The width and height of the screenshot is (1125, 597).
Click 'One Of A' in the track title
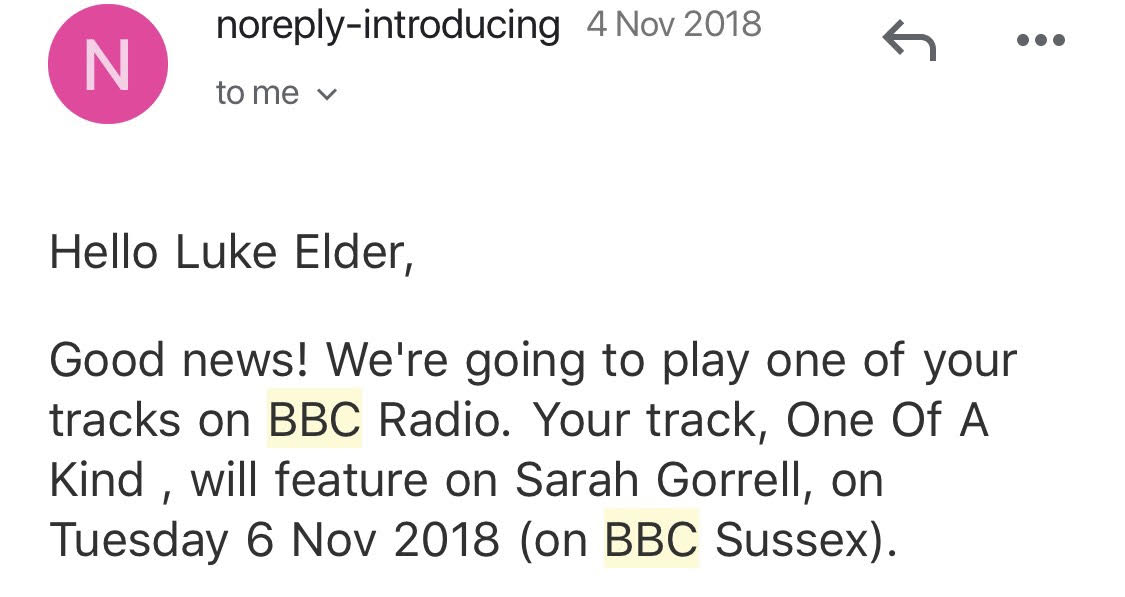886,421
